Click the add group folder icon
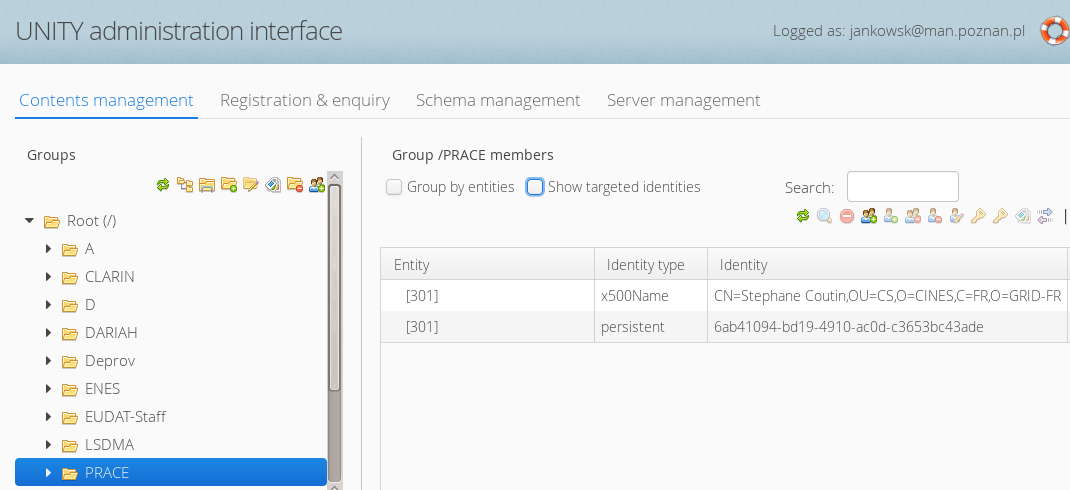 pyautogui.click(x=229, y=184)
